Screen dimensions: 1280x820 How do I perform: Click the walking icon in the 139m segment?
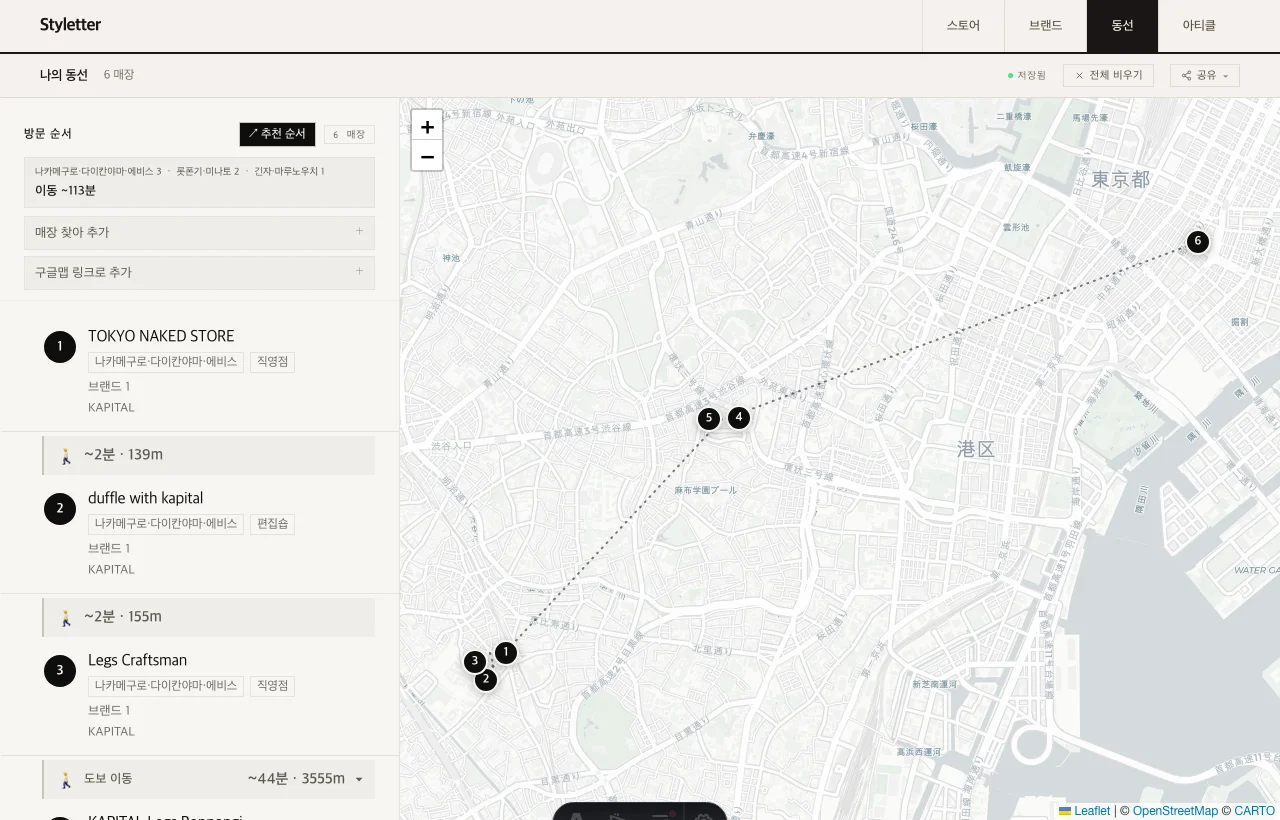coord(66,455)
